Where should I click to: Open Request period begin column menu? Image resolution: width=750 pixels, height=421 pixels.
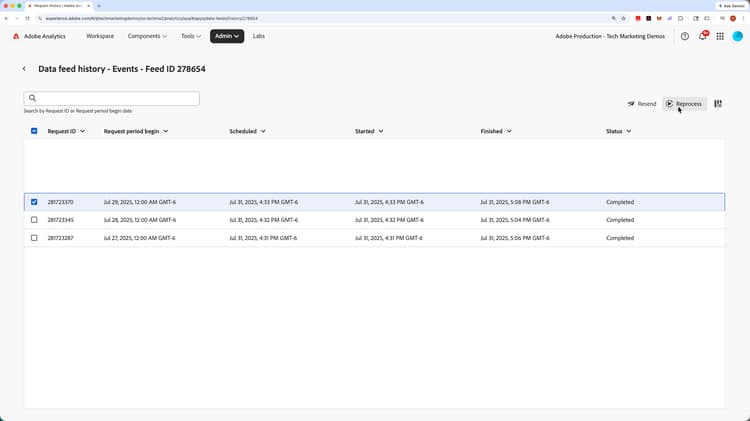[165, 131]
